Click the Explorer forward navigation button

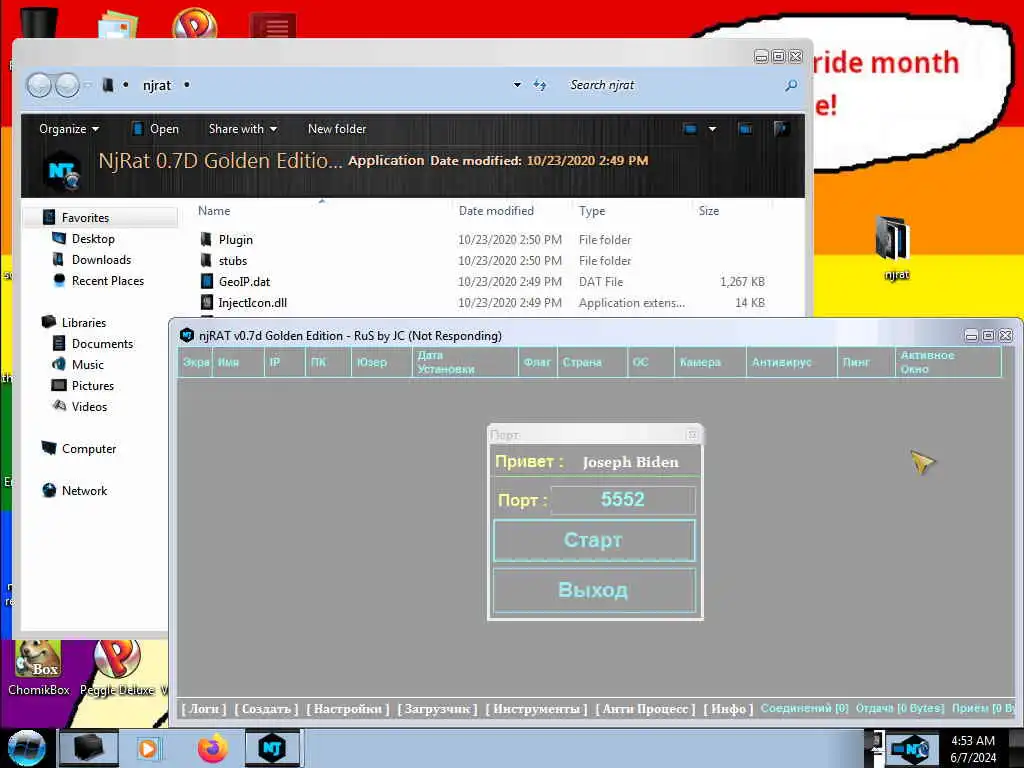click(67, 85)
